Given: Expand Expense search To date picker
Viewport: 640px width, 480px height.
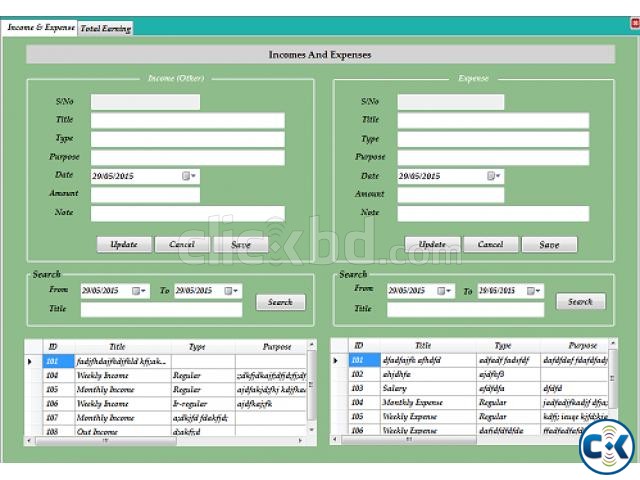Looking at the screenshot, I should 536,291.
